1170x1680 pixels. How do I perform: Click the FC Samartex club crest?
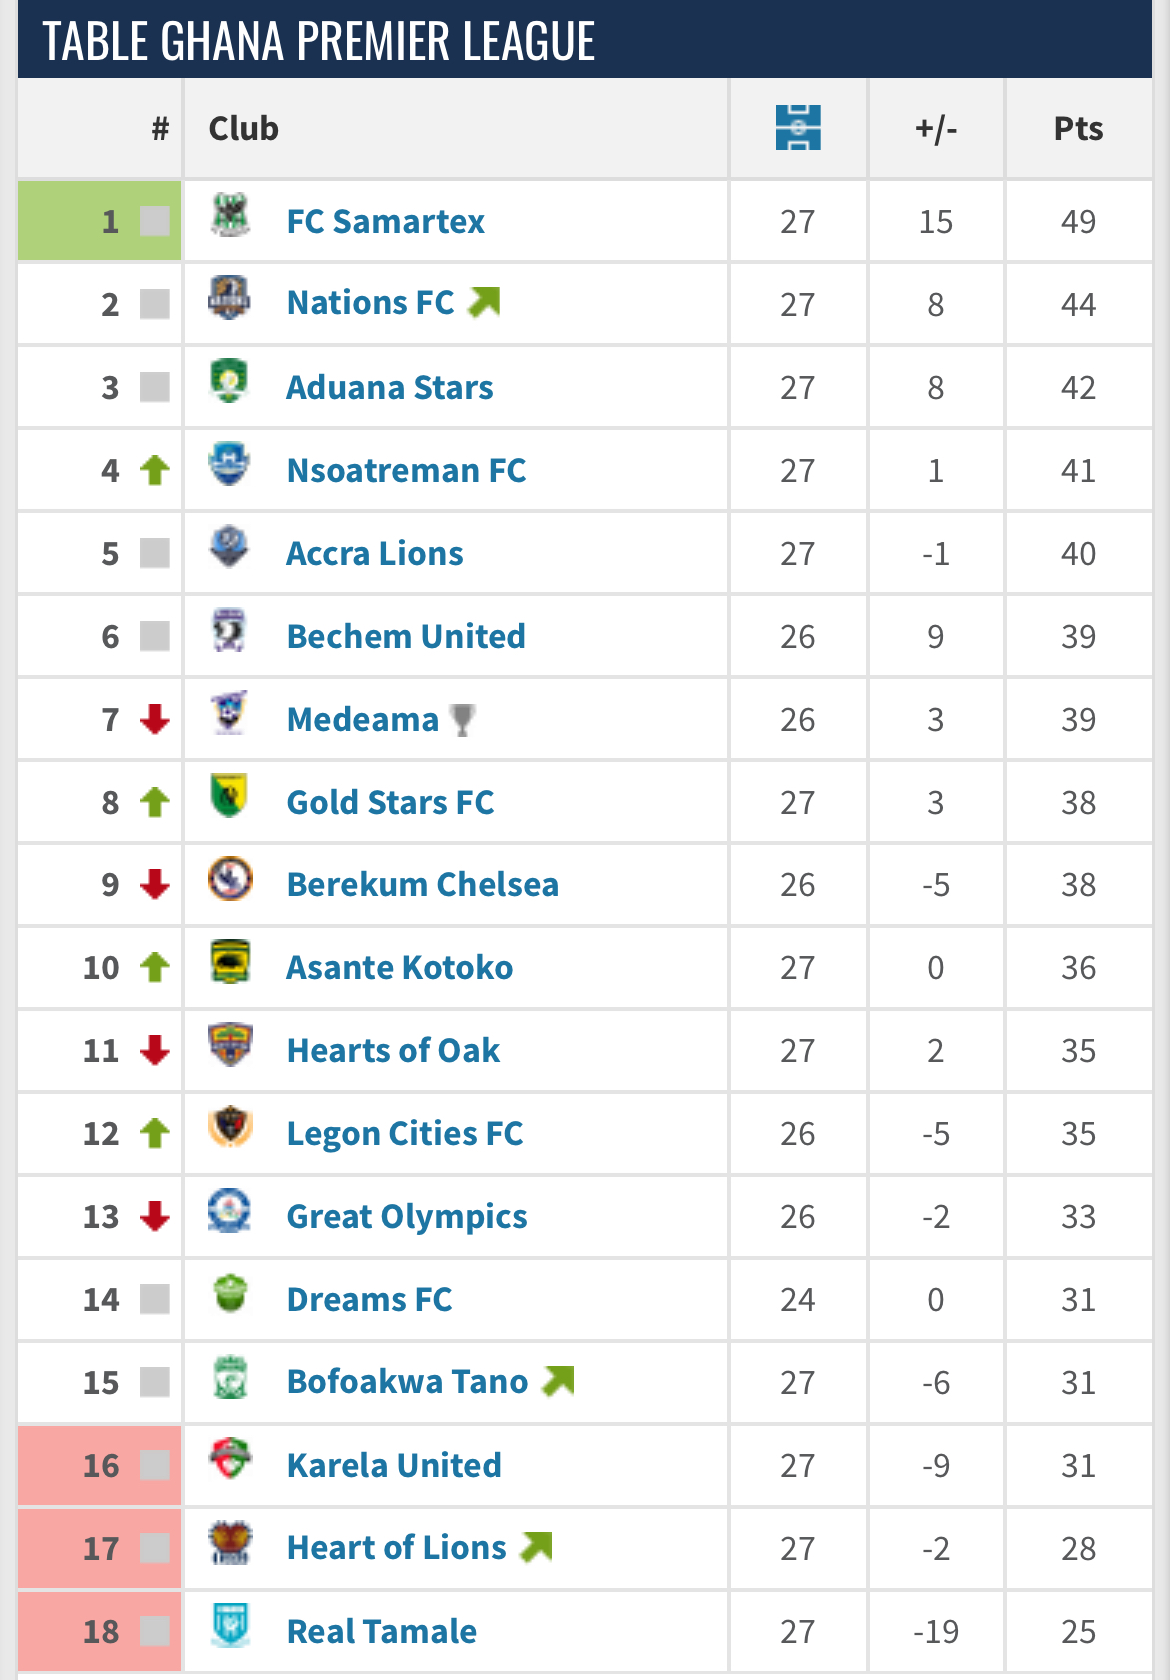230,216
